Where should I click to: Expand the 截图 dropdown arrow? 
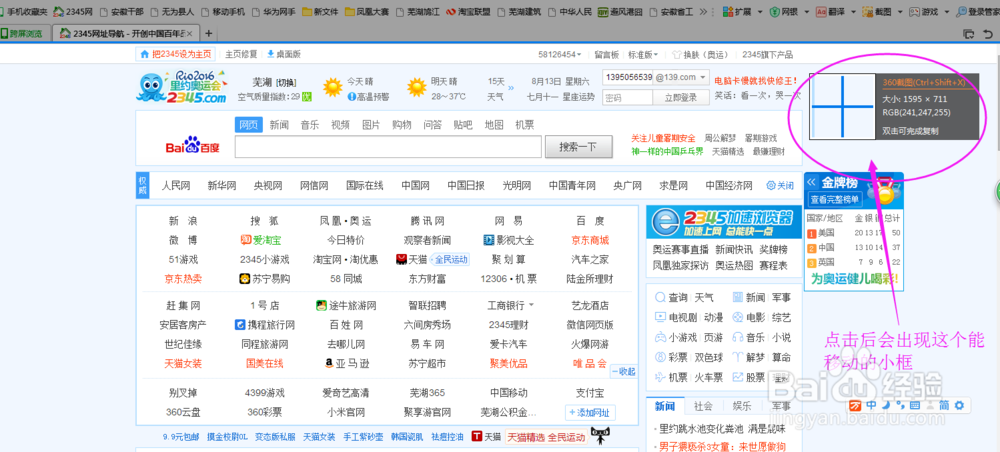(x=901, y=12)
